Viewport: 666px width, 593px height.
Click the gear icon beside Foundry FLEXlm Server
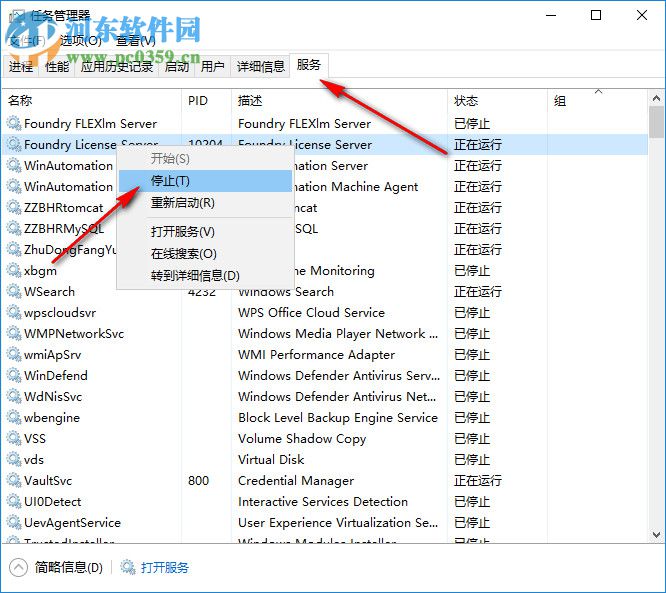pyautogui.click(x=14, y=123)
